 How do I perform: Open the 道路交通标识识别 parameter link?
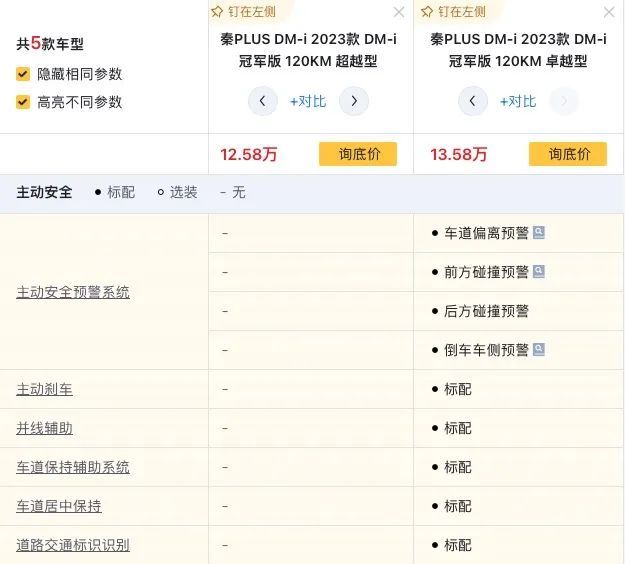73,545
